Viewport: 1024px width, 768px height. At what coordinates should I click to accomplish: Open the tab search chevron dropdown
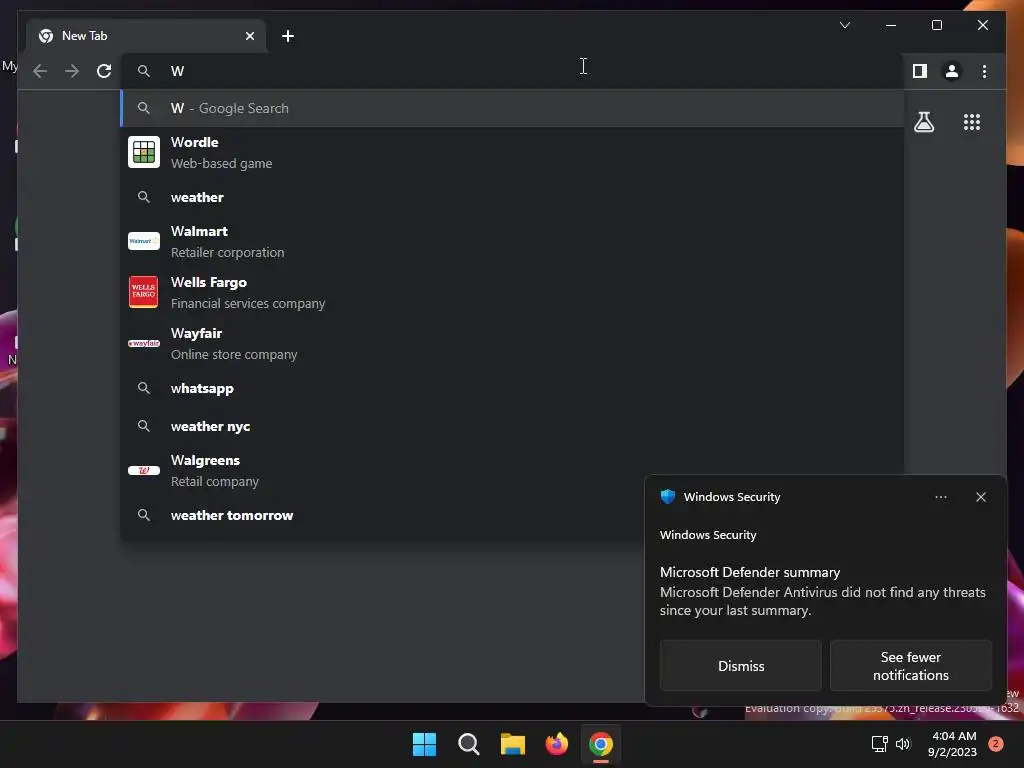coord(844,25)
